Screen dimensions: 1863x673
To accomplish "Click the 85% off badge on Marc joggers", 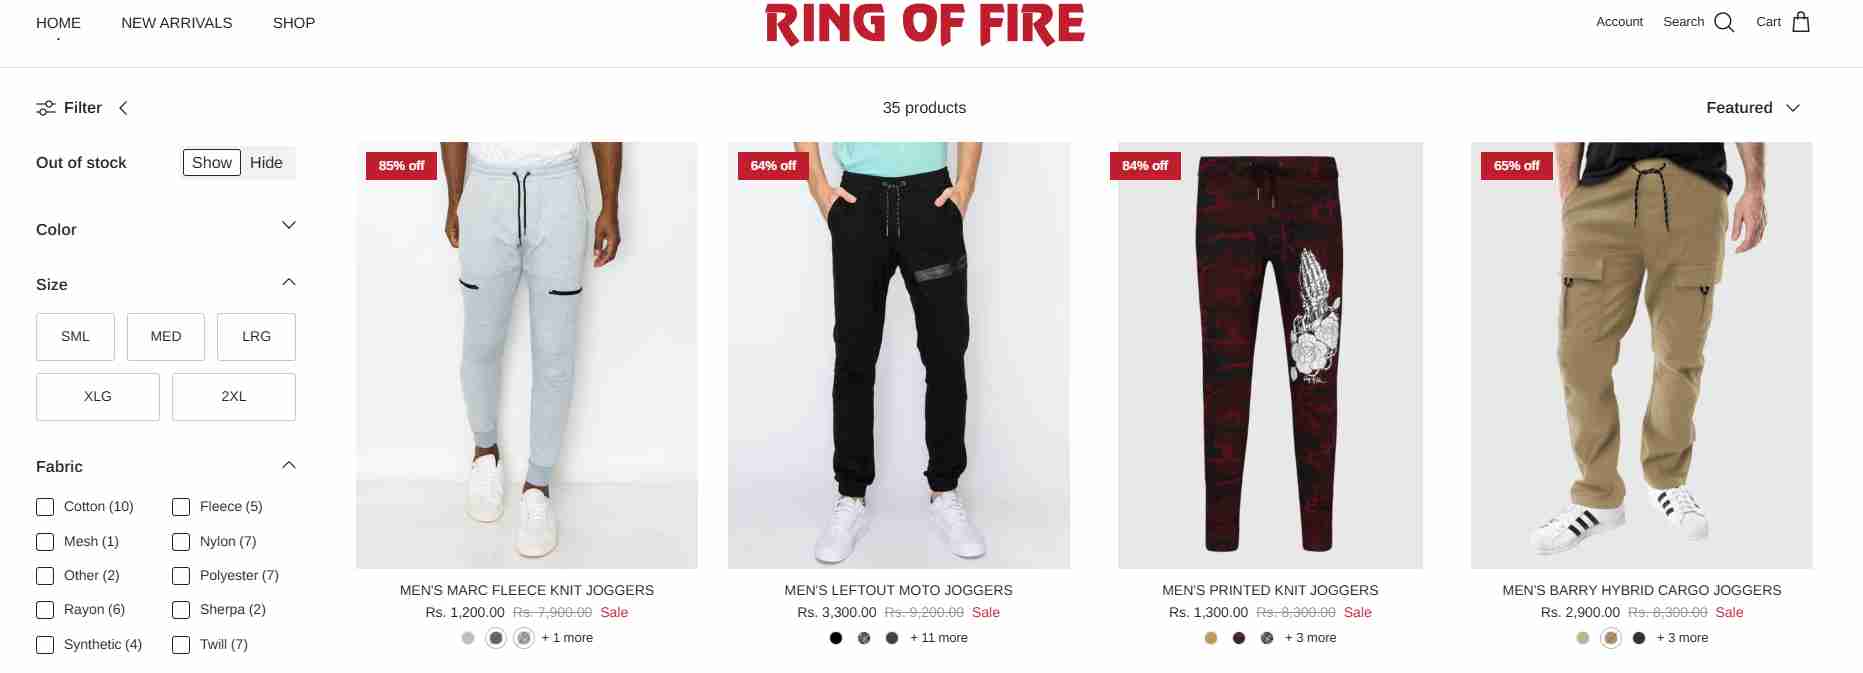I will (x=401, y=166).
